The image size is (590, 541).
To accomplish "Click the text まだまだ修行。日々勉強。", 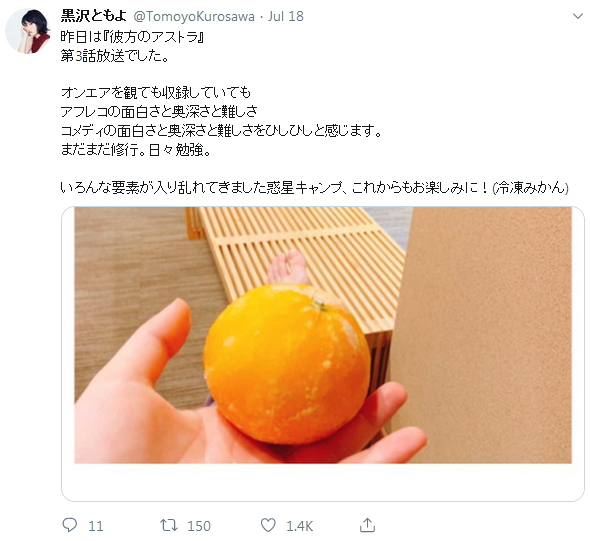I will pos(136,150).
